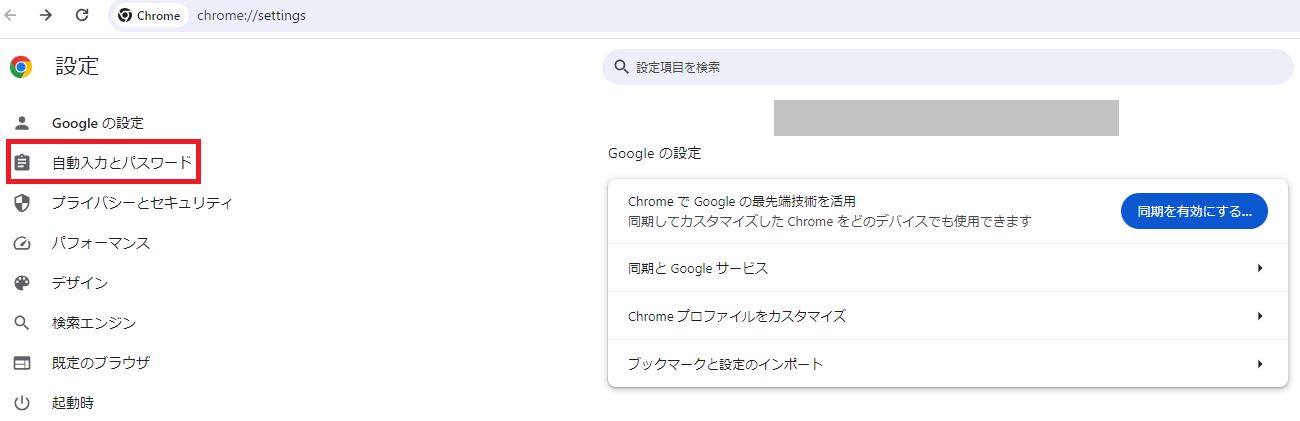This screenshot has height=421, width=1300.
Task: Click the Chrome logo beside 設定 title
Action: click(x=21, y=67)
